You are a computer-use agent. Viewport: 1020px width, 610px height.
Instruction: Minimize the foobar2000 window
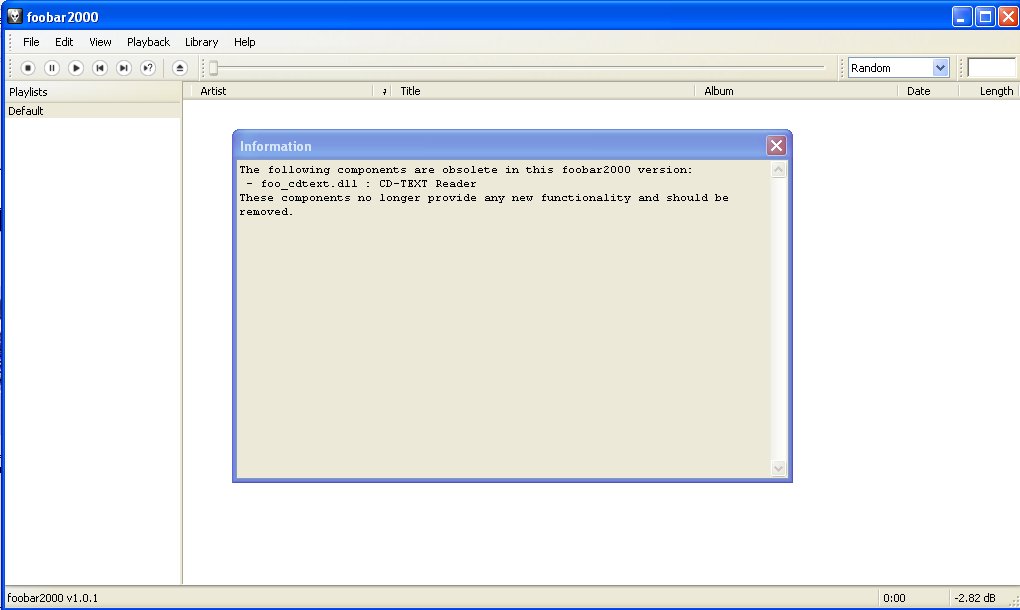961,16
